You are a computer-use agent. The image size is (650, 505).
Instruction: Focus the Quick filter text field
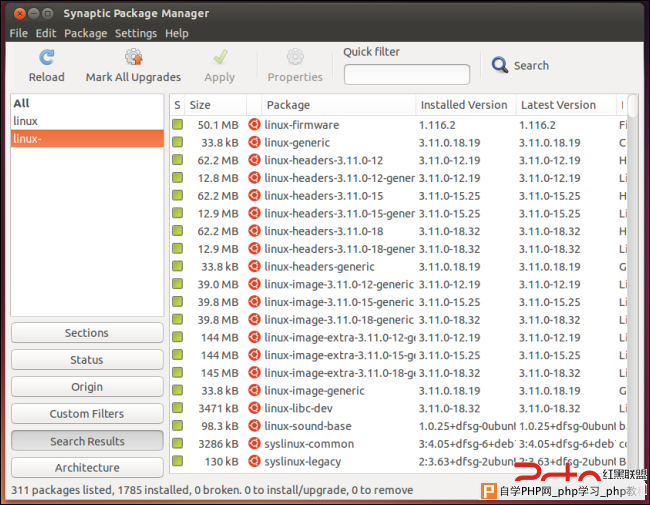407,75
